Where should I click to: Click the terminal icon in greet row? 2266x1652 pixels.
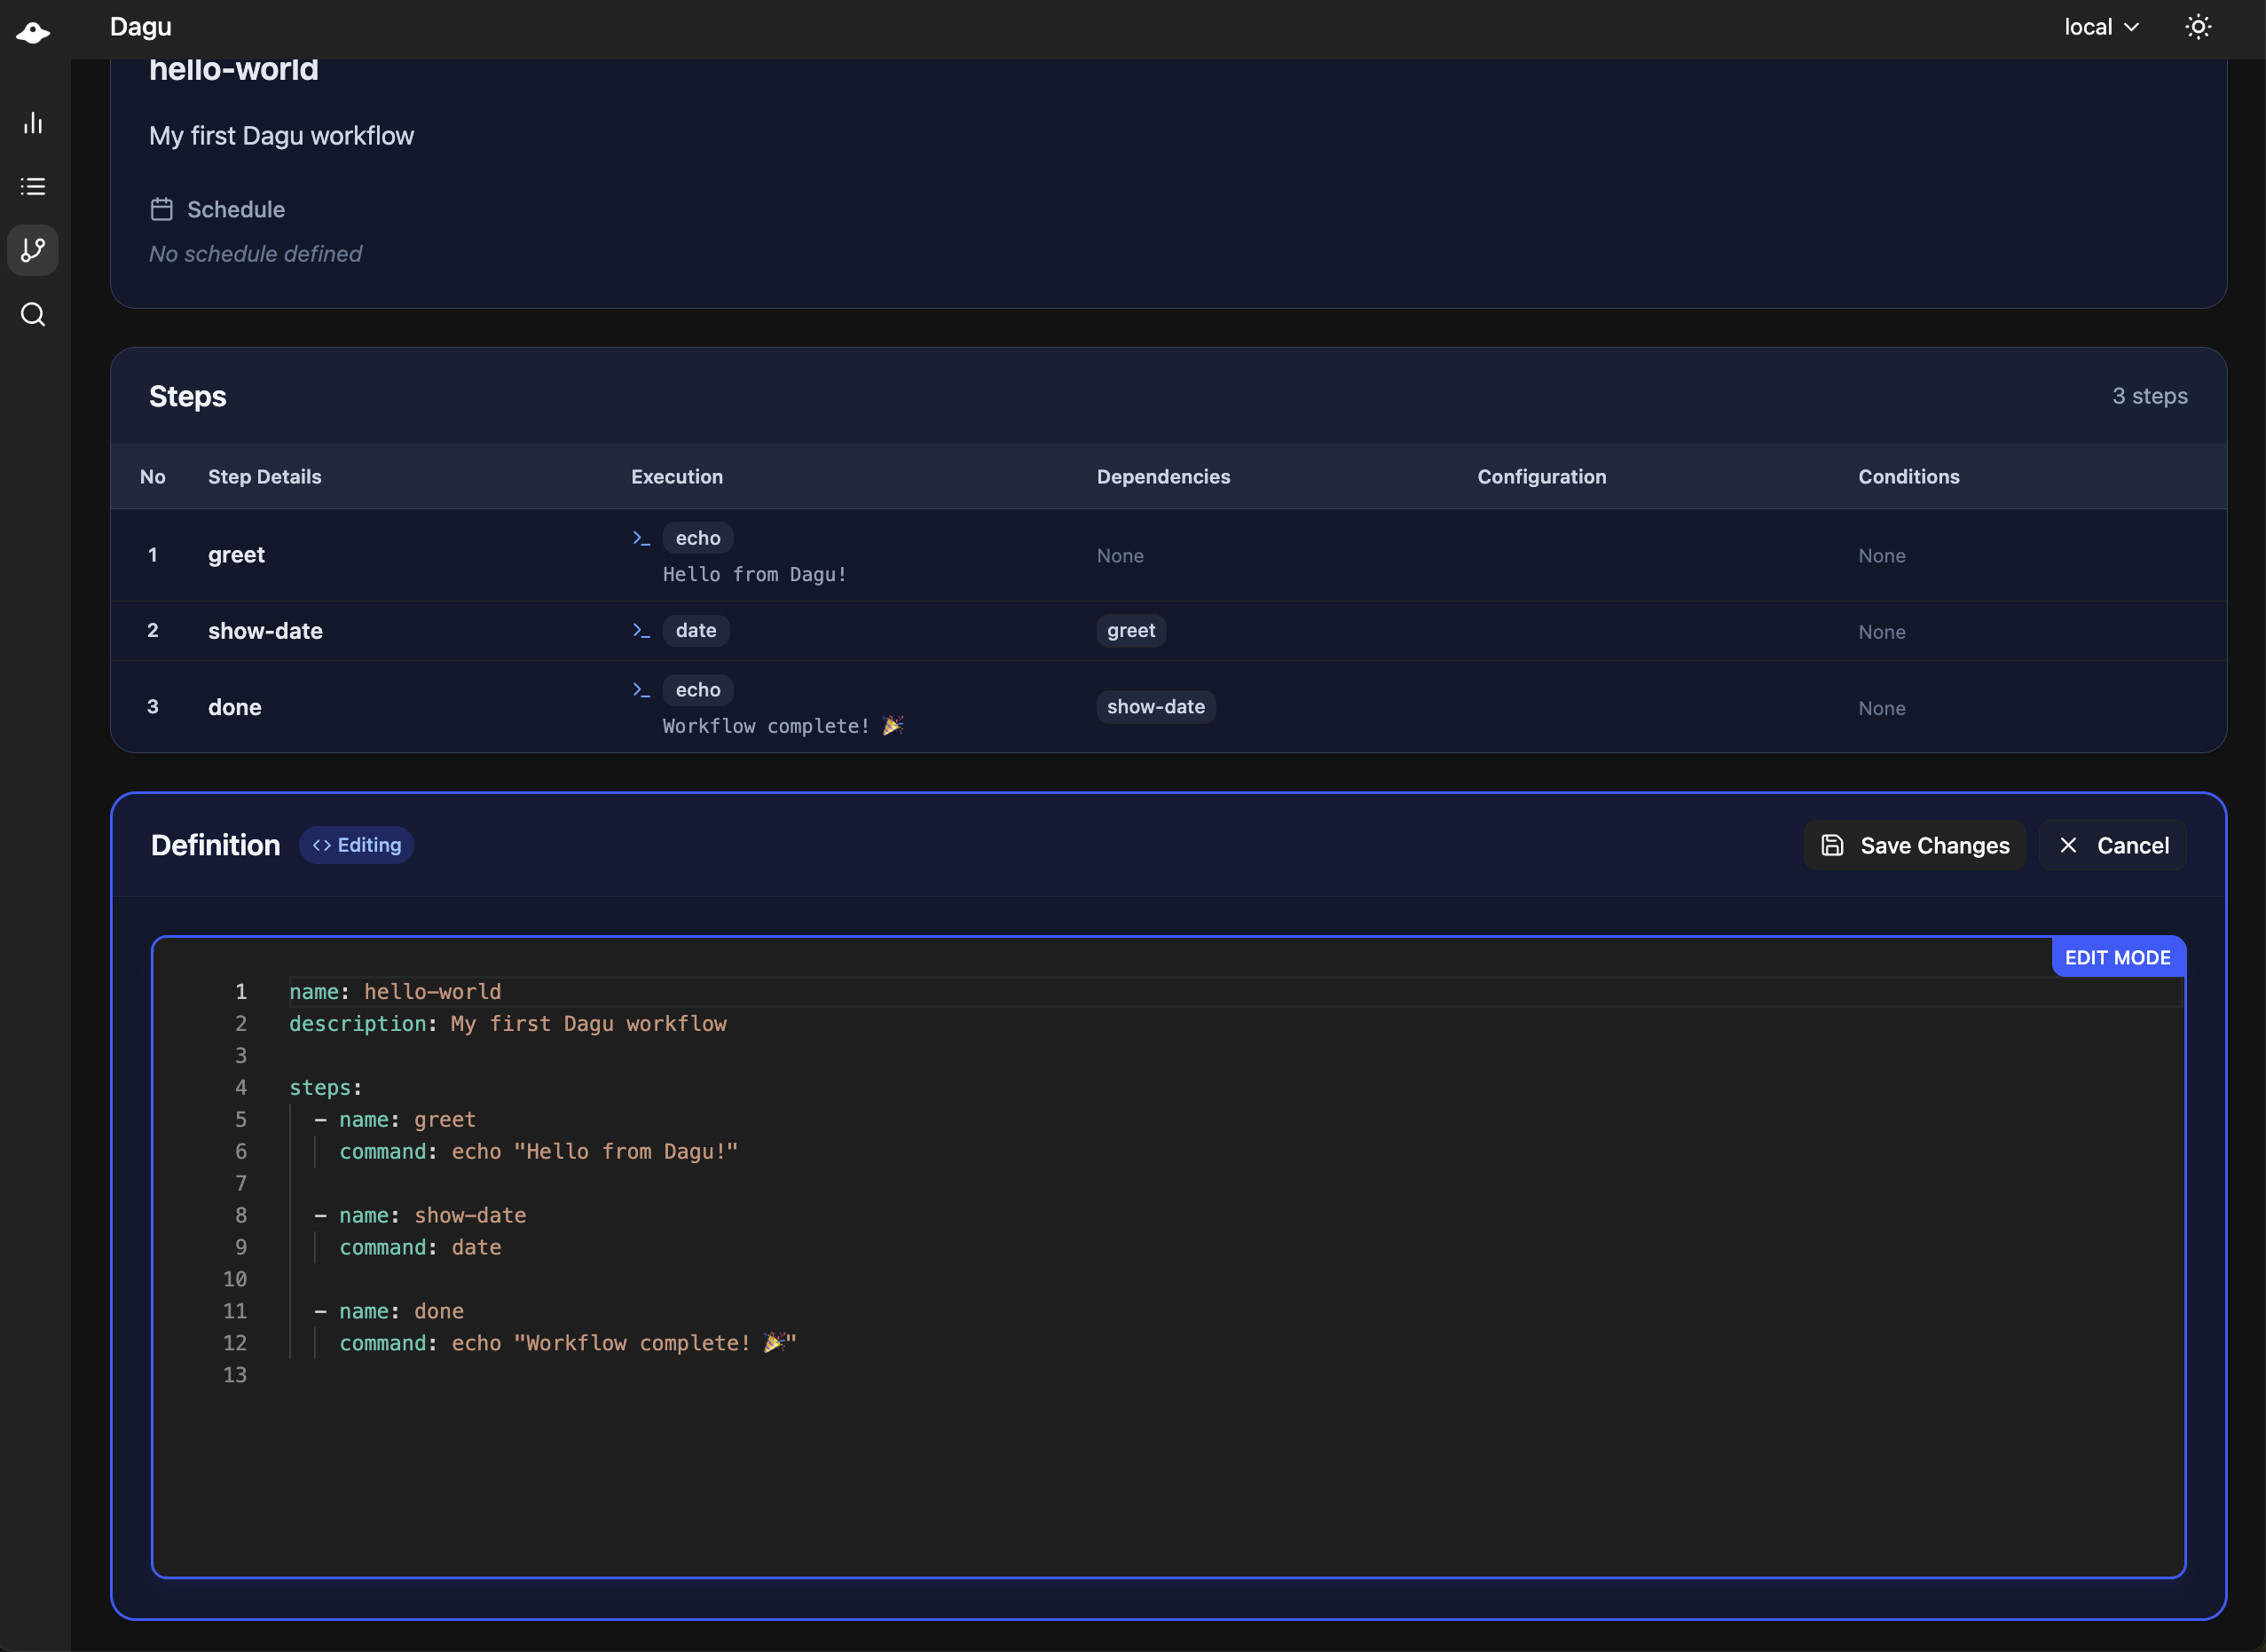click(641, 538)
